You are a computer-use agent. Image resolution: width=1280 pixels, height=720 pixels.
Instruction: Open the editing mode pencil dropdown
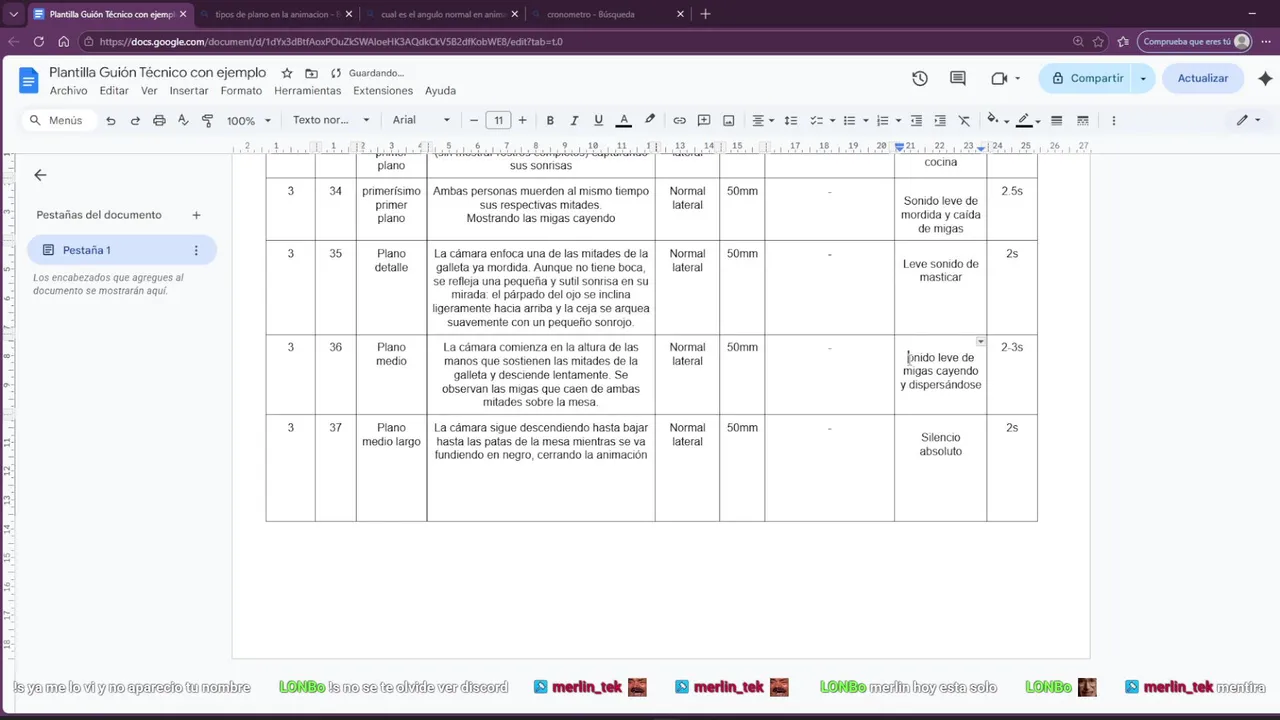click(1248, 120)
